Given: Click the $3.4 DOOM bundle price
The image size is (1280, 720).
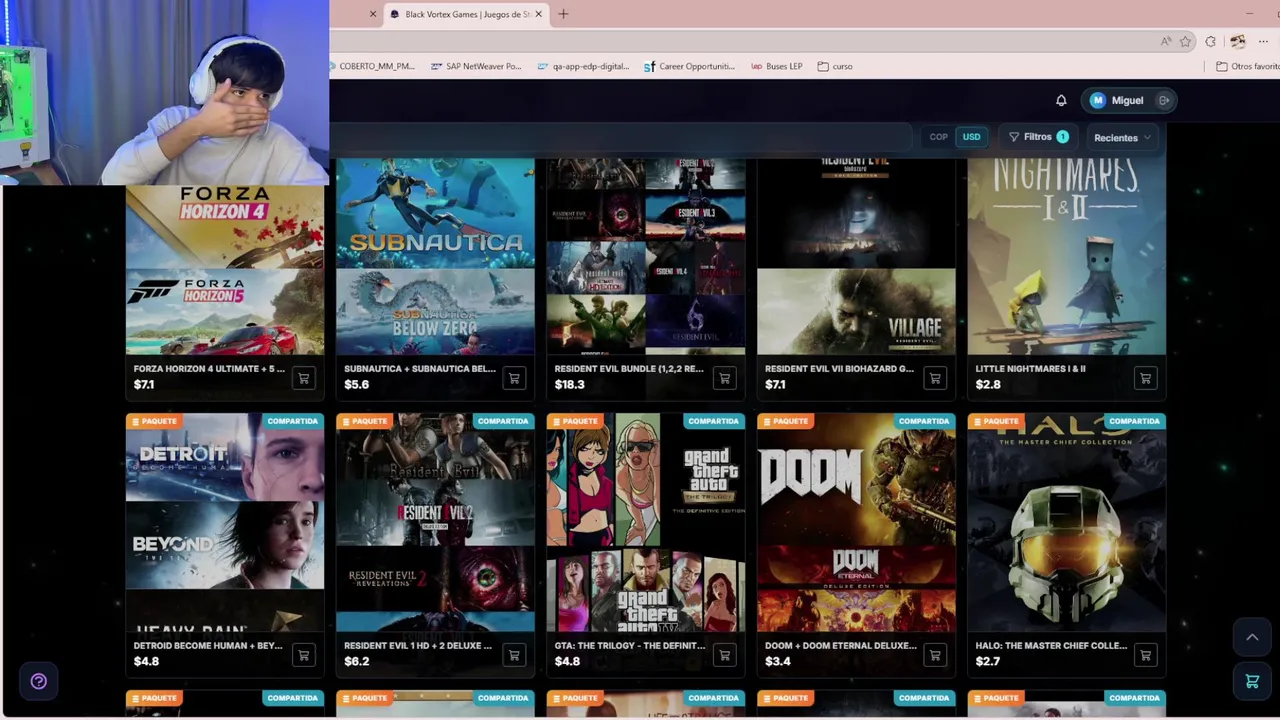Looking at the screenshot, I should pyautogui.click(x=777, y=661).
